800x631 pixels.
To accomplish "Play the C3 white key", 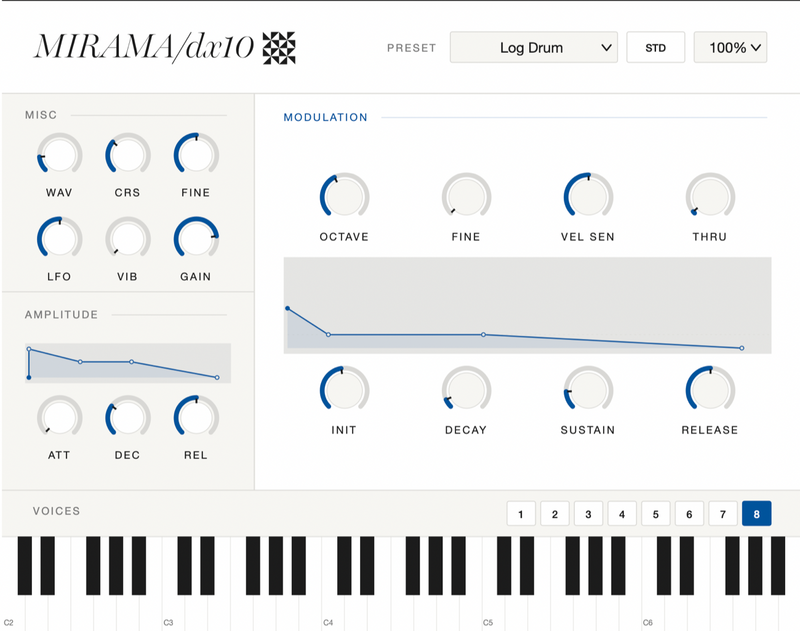I will [x=173, y=610].
